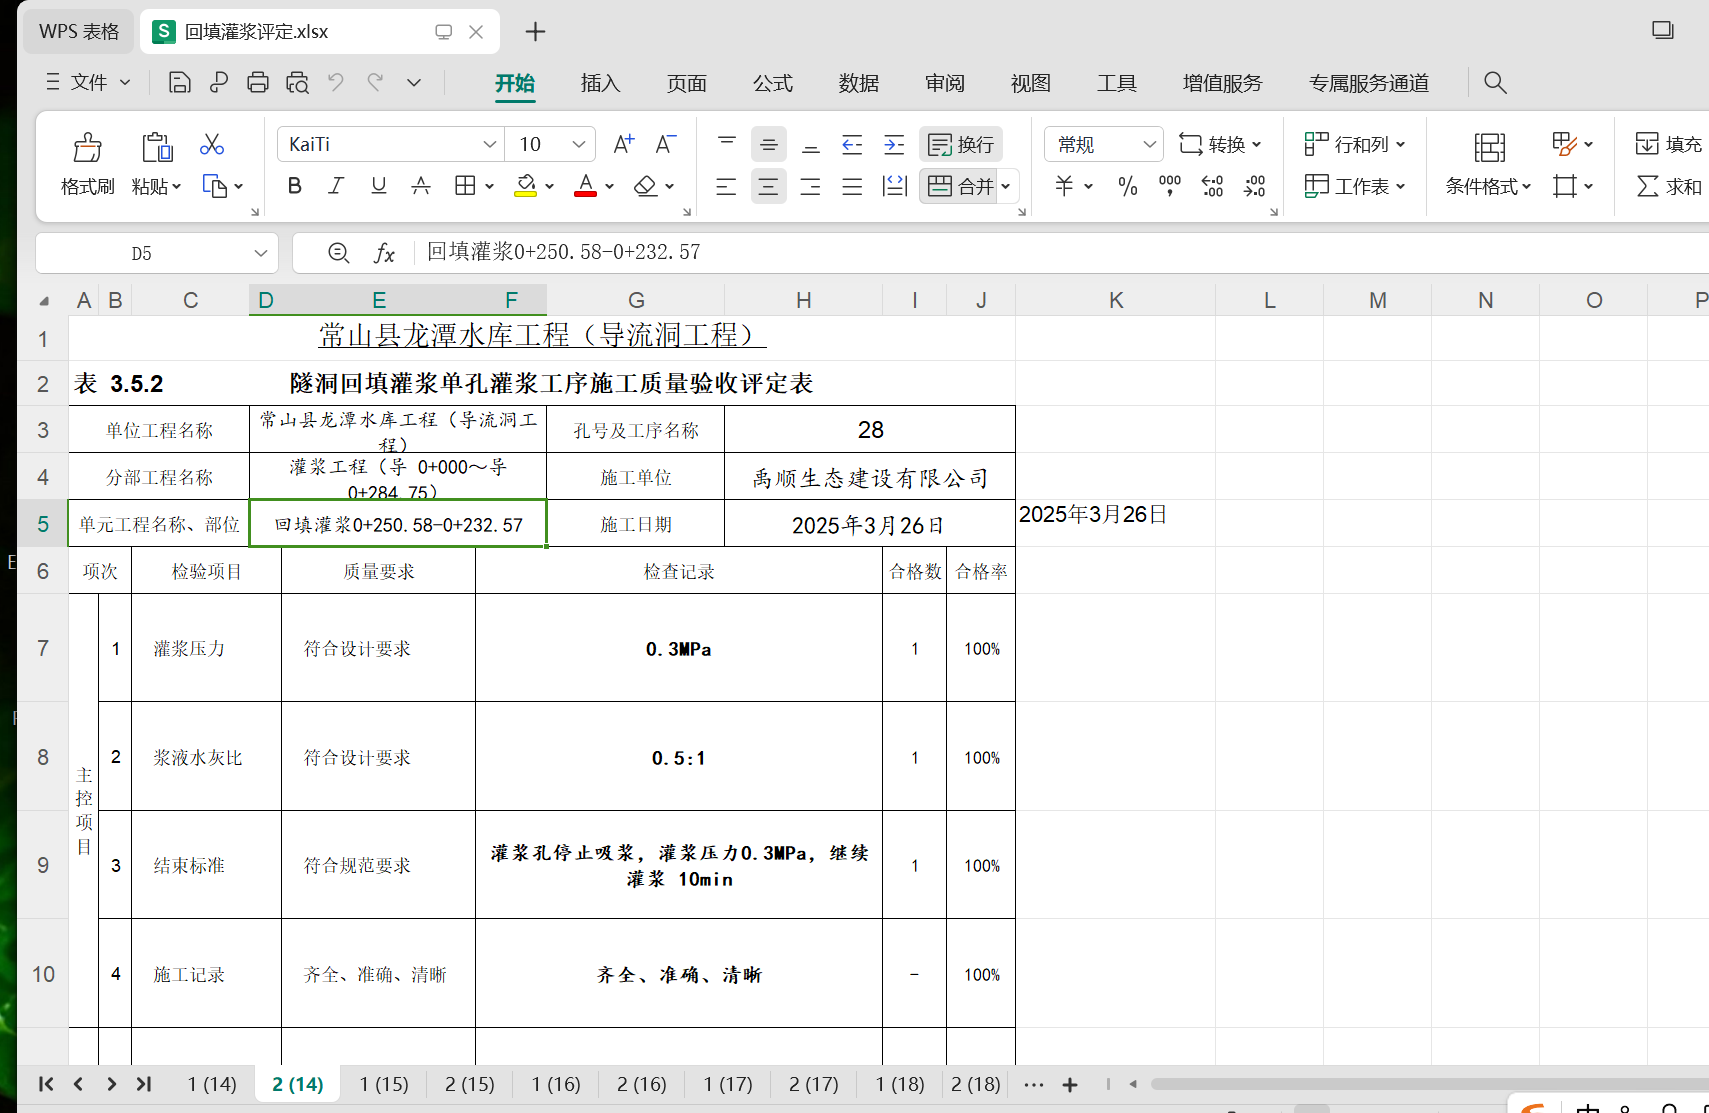This screenshot has width=1709, height=1113.
Task: Click the 求和 AutoSum button
Action: pyautogui.click(x=1668, y=186)
